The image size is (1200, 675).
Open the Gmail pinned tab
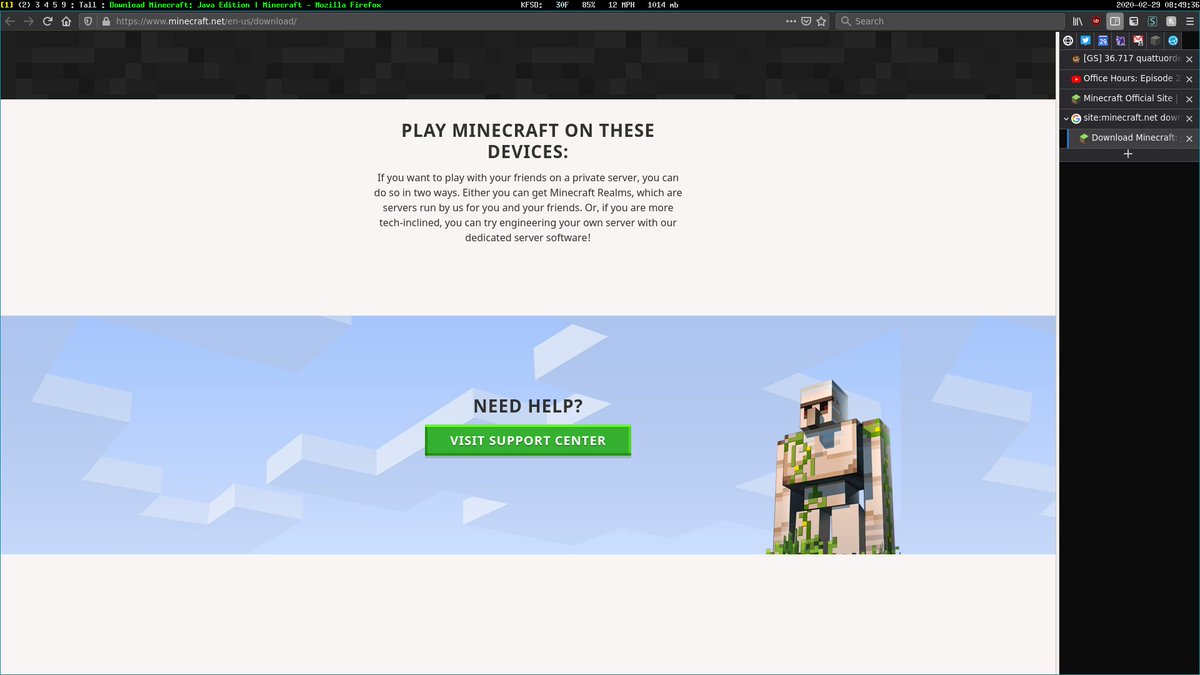pos(1138,41)
